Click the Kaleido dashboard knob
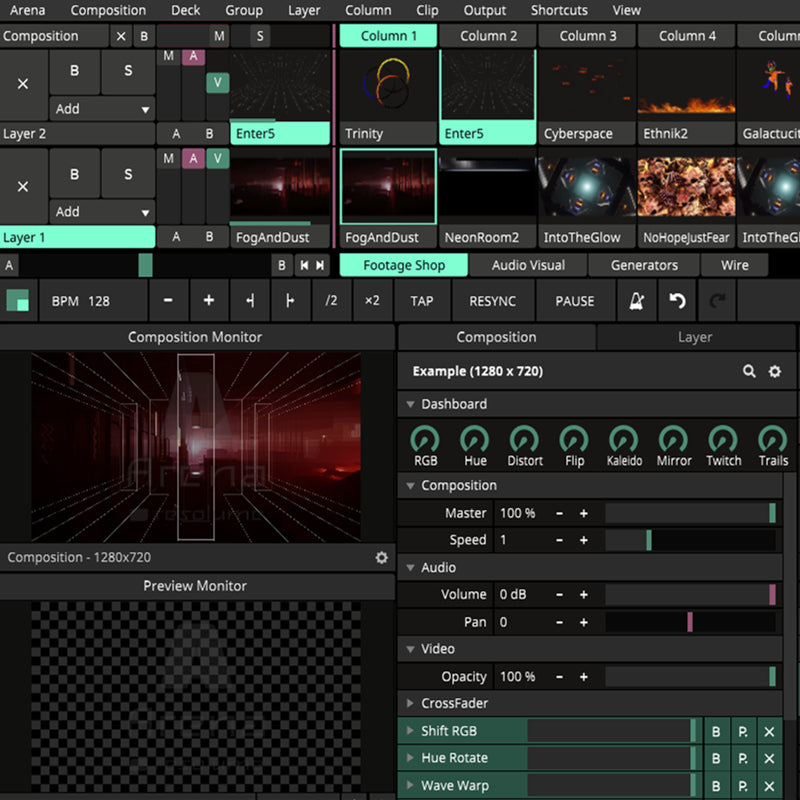Screen dimensions: 800x800 click(624, 439)
